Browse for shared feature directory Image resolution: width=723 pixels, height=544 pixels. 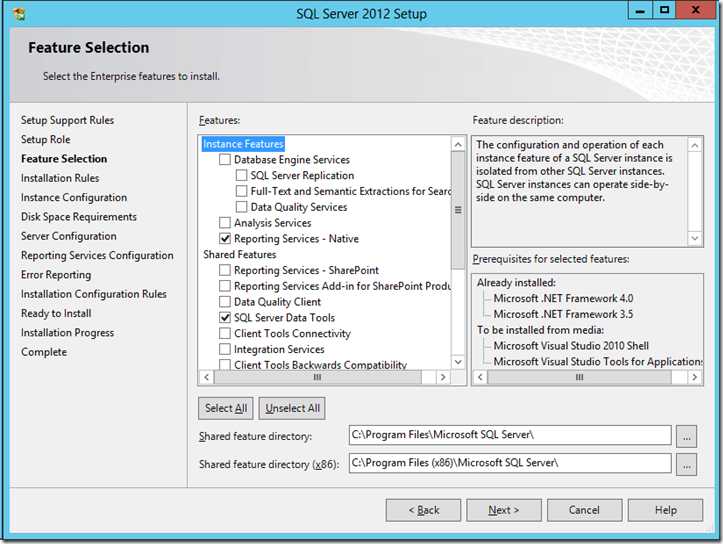pyautogui.click(x=687, y=436)
